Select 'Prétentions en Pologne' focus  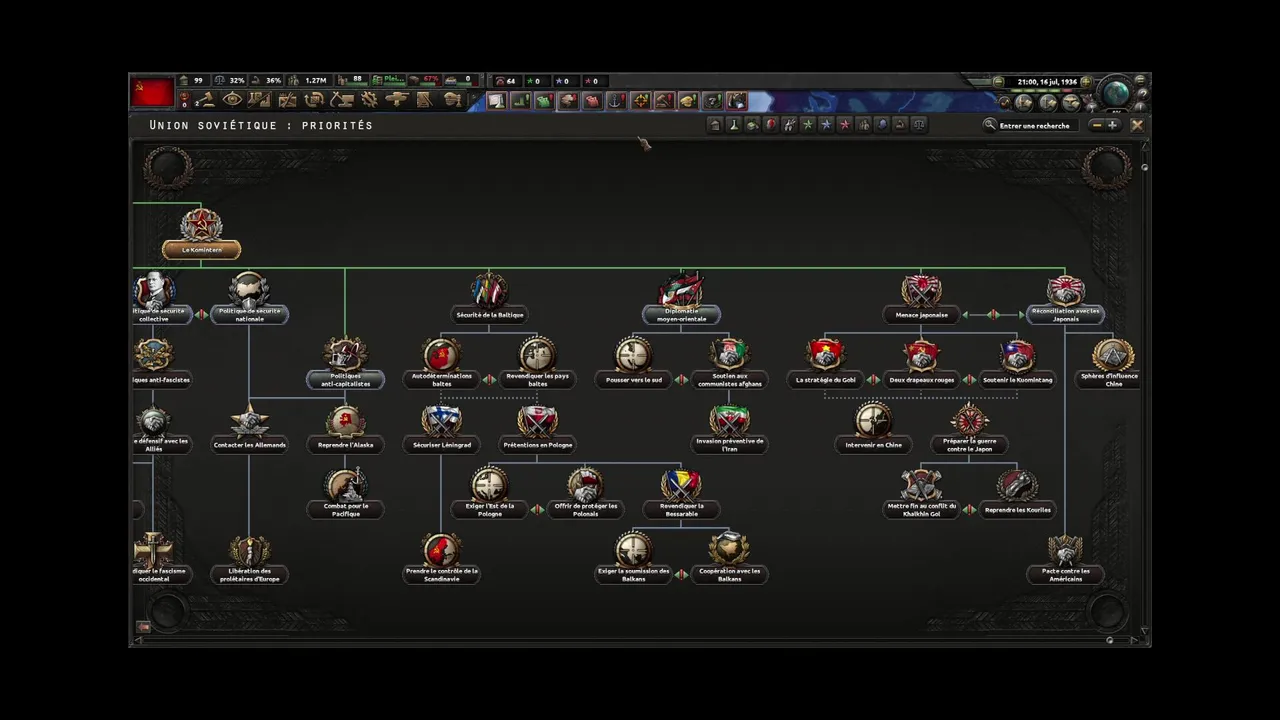[x=538, y=427]
